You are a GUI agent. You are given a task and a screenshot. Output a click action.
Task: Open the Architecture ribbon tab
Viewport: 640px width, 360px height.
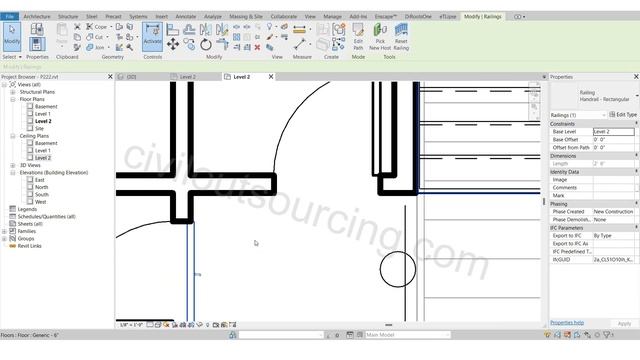37,16
